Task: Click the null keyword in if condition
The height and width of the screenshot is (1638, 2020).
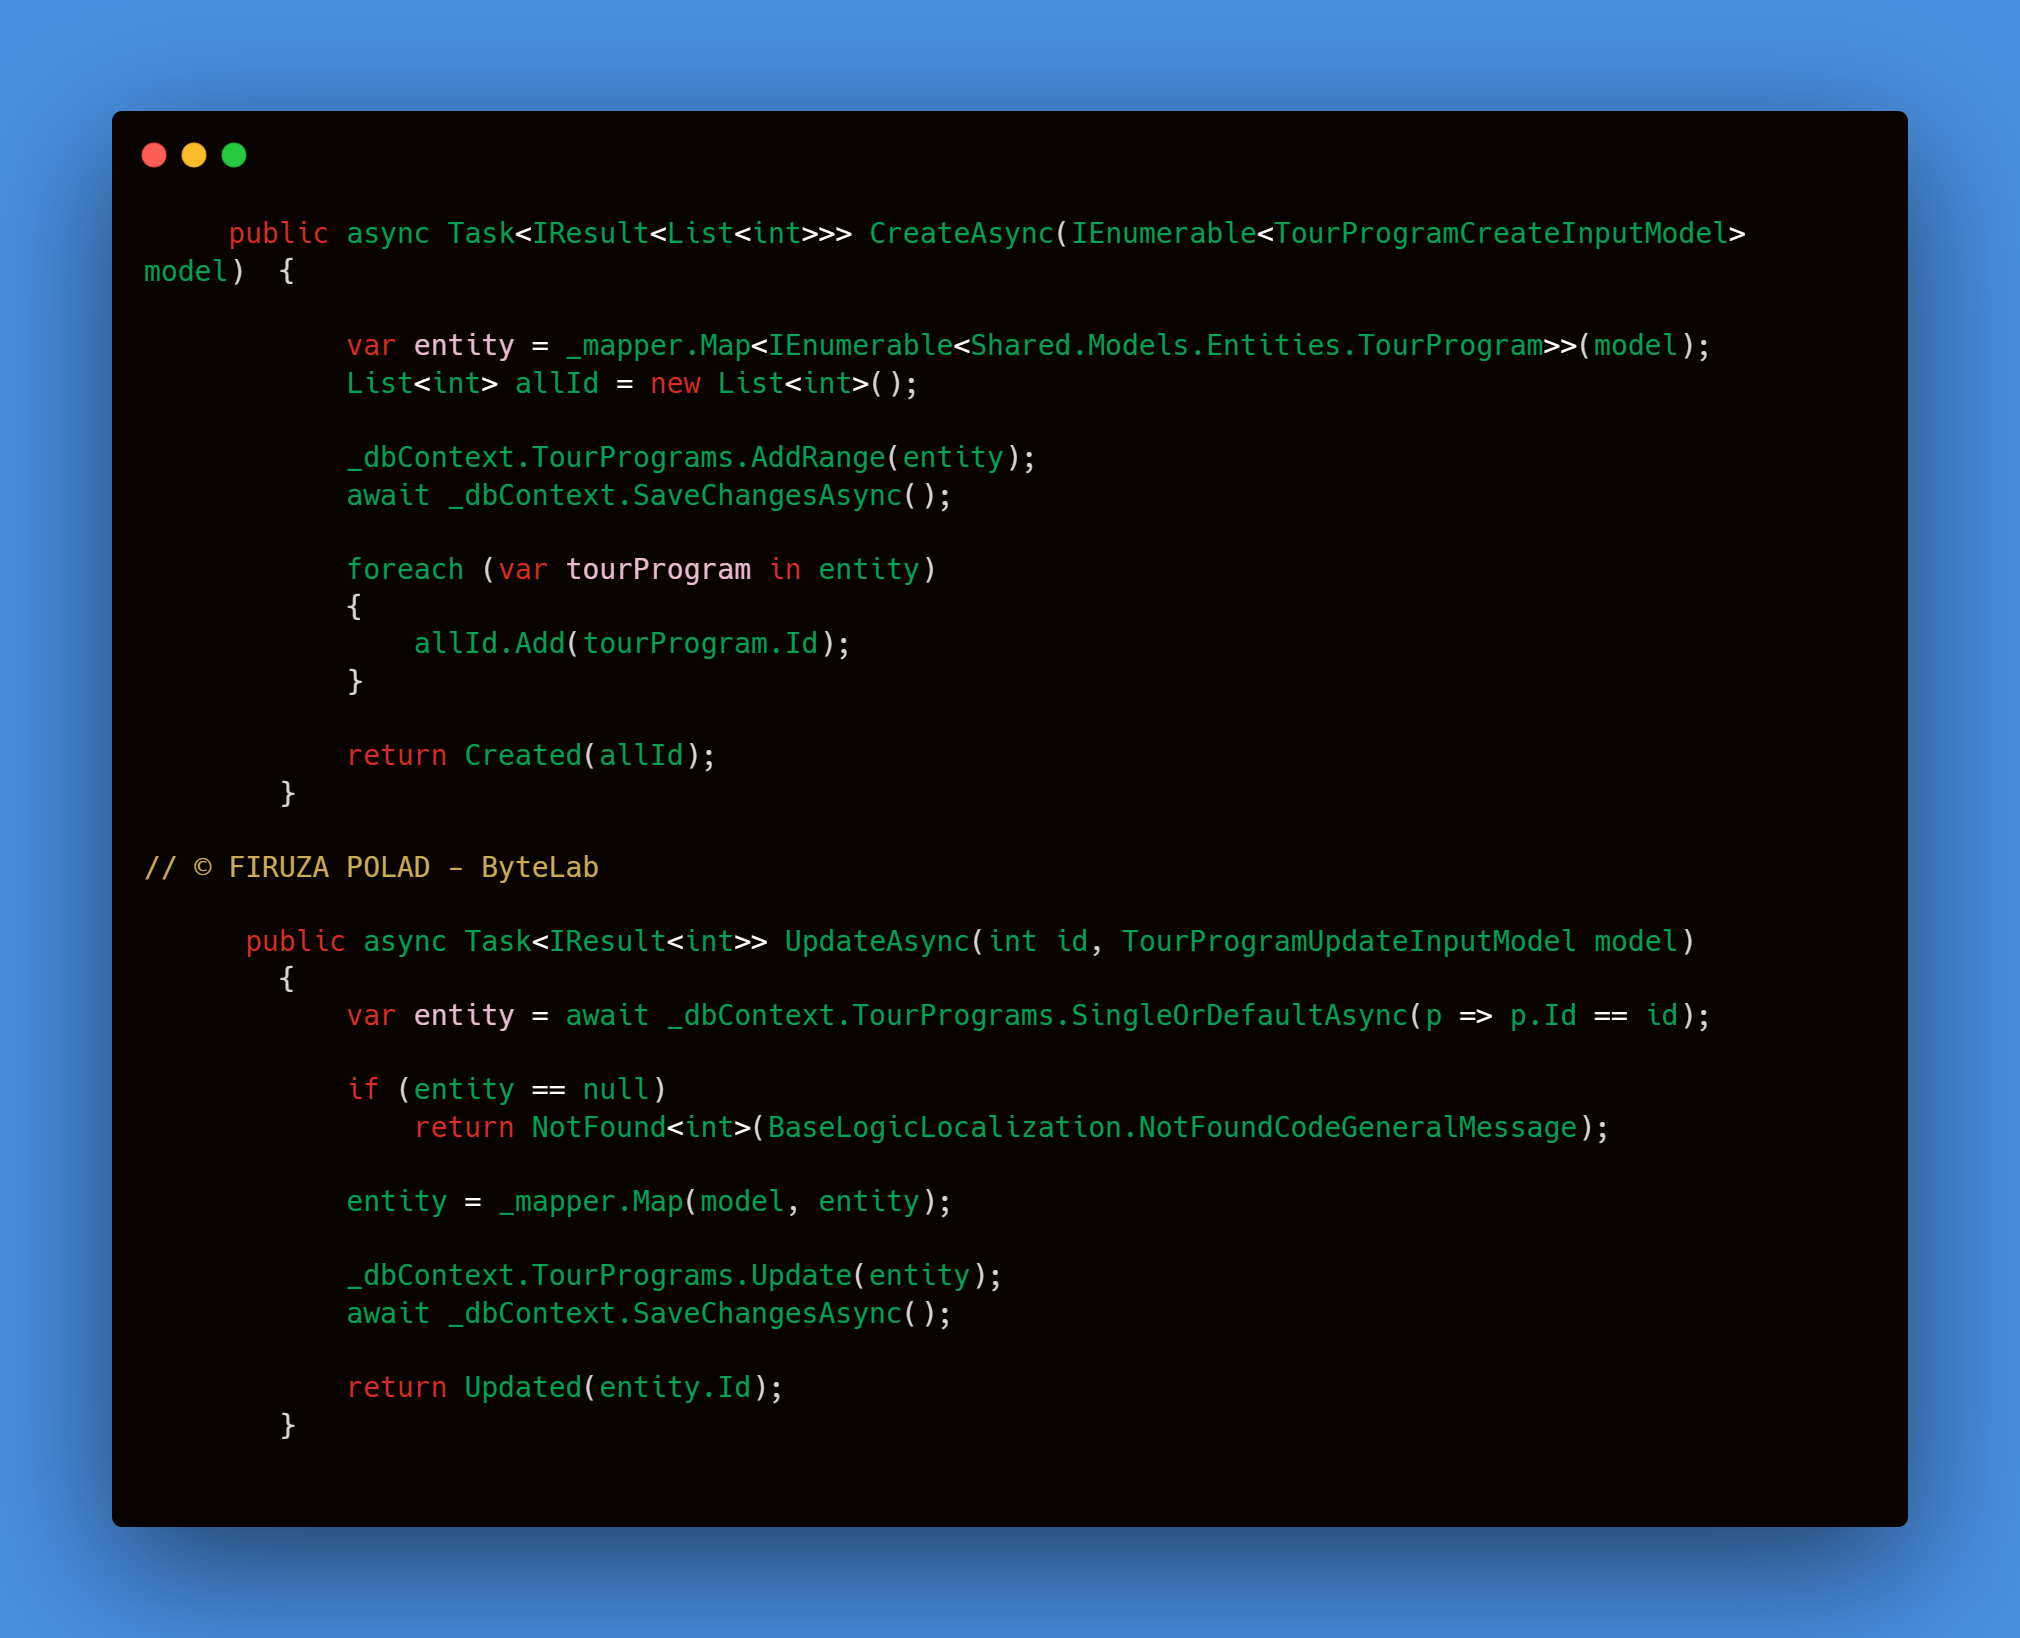Action: tap(615, 1089)
